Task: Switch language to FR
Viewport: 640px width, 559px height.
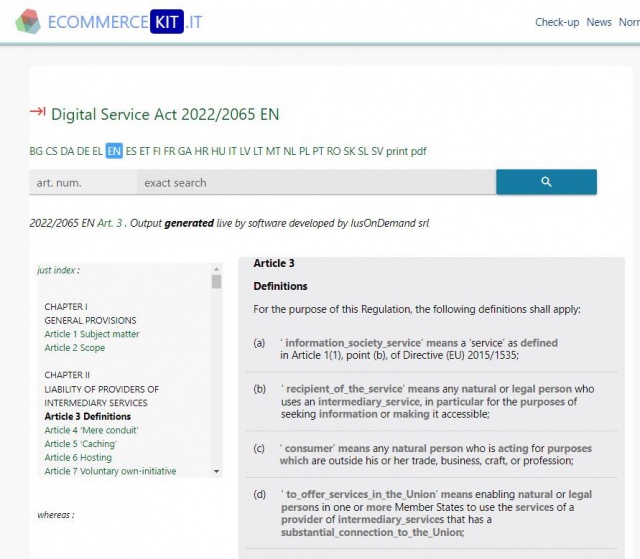Action: coord(169,151)
